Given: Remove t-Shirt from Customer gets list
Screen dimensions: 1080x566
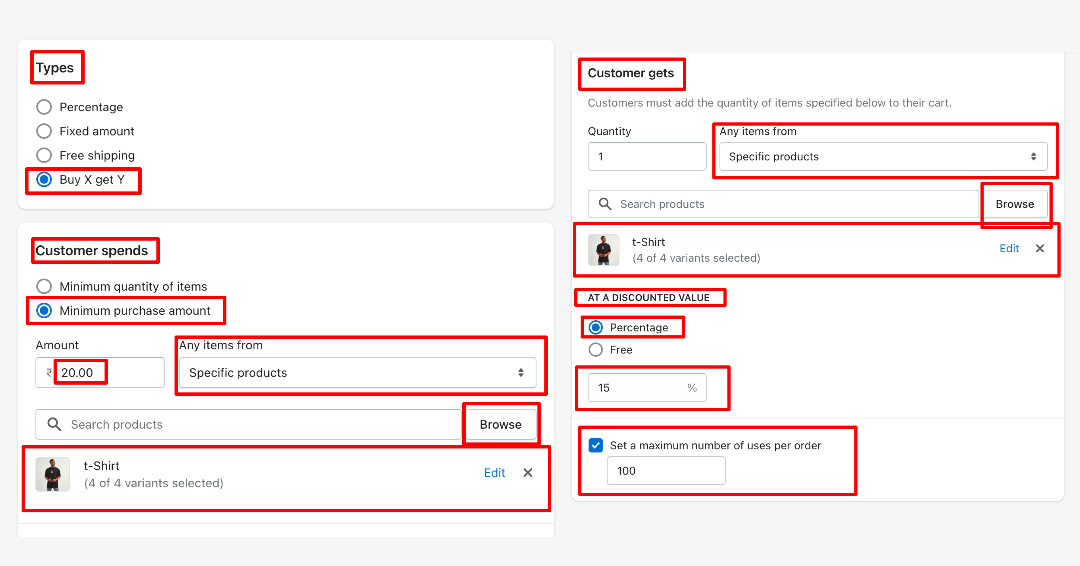Looking at the screenshot, I should [x=1040, y=249].
